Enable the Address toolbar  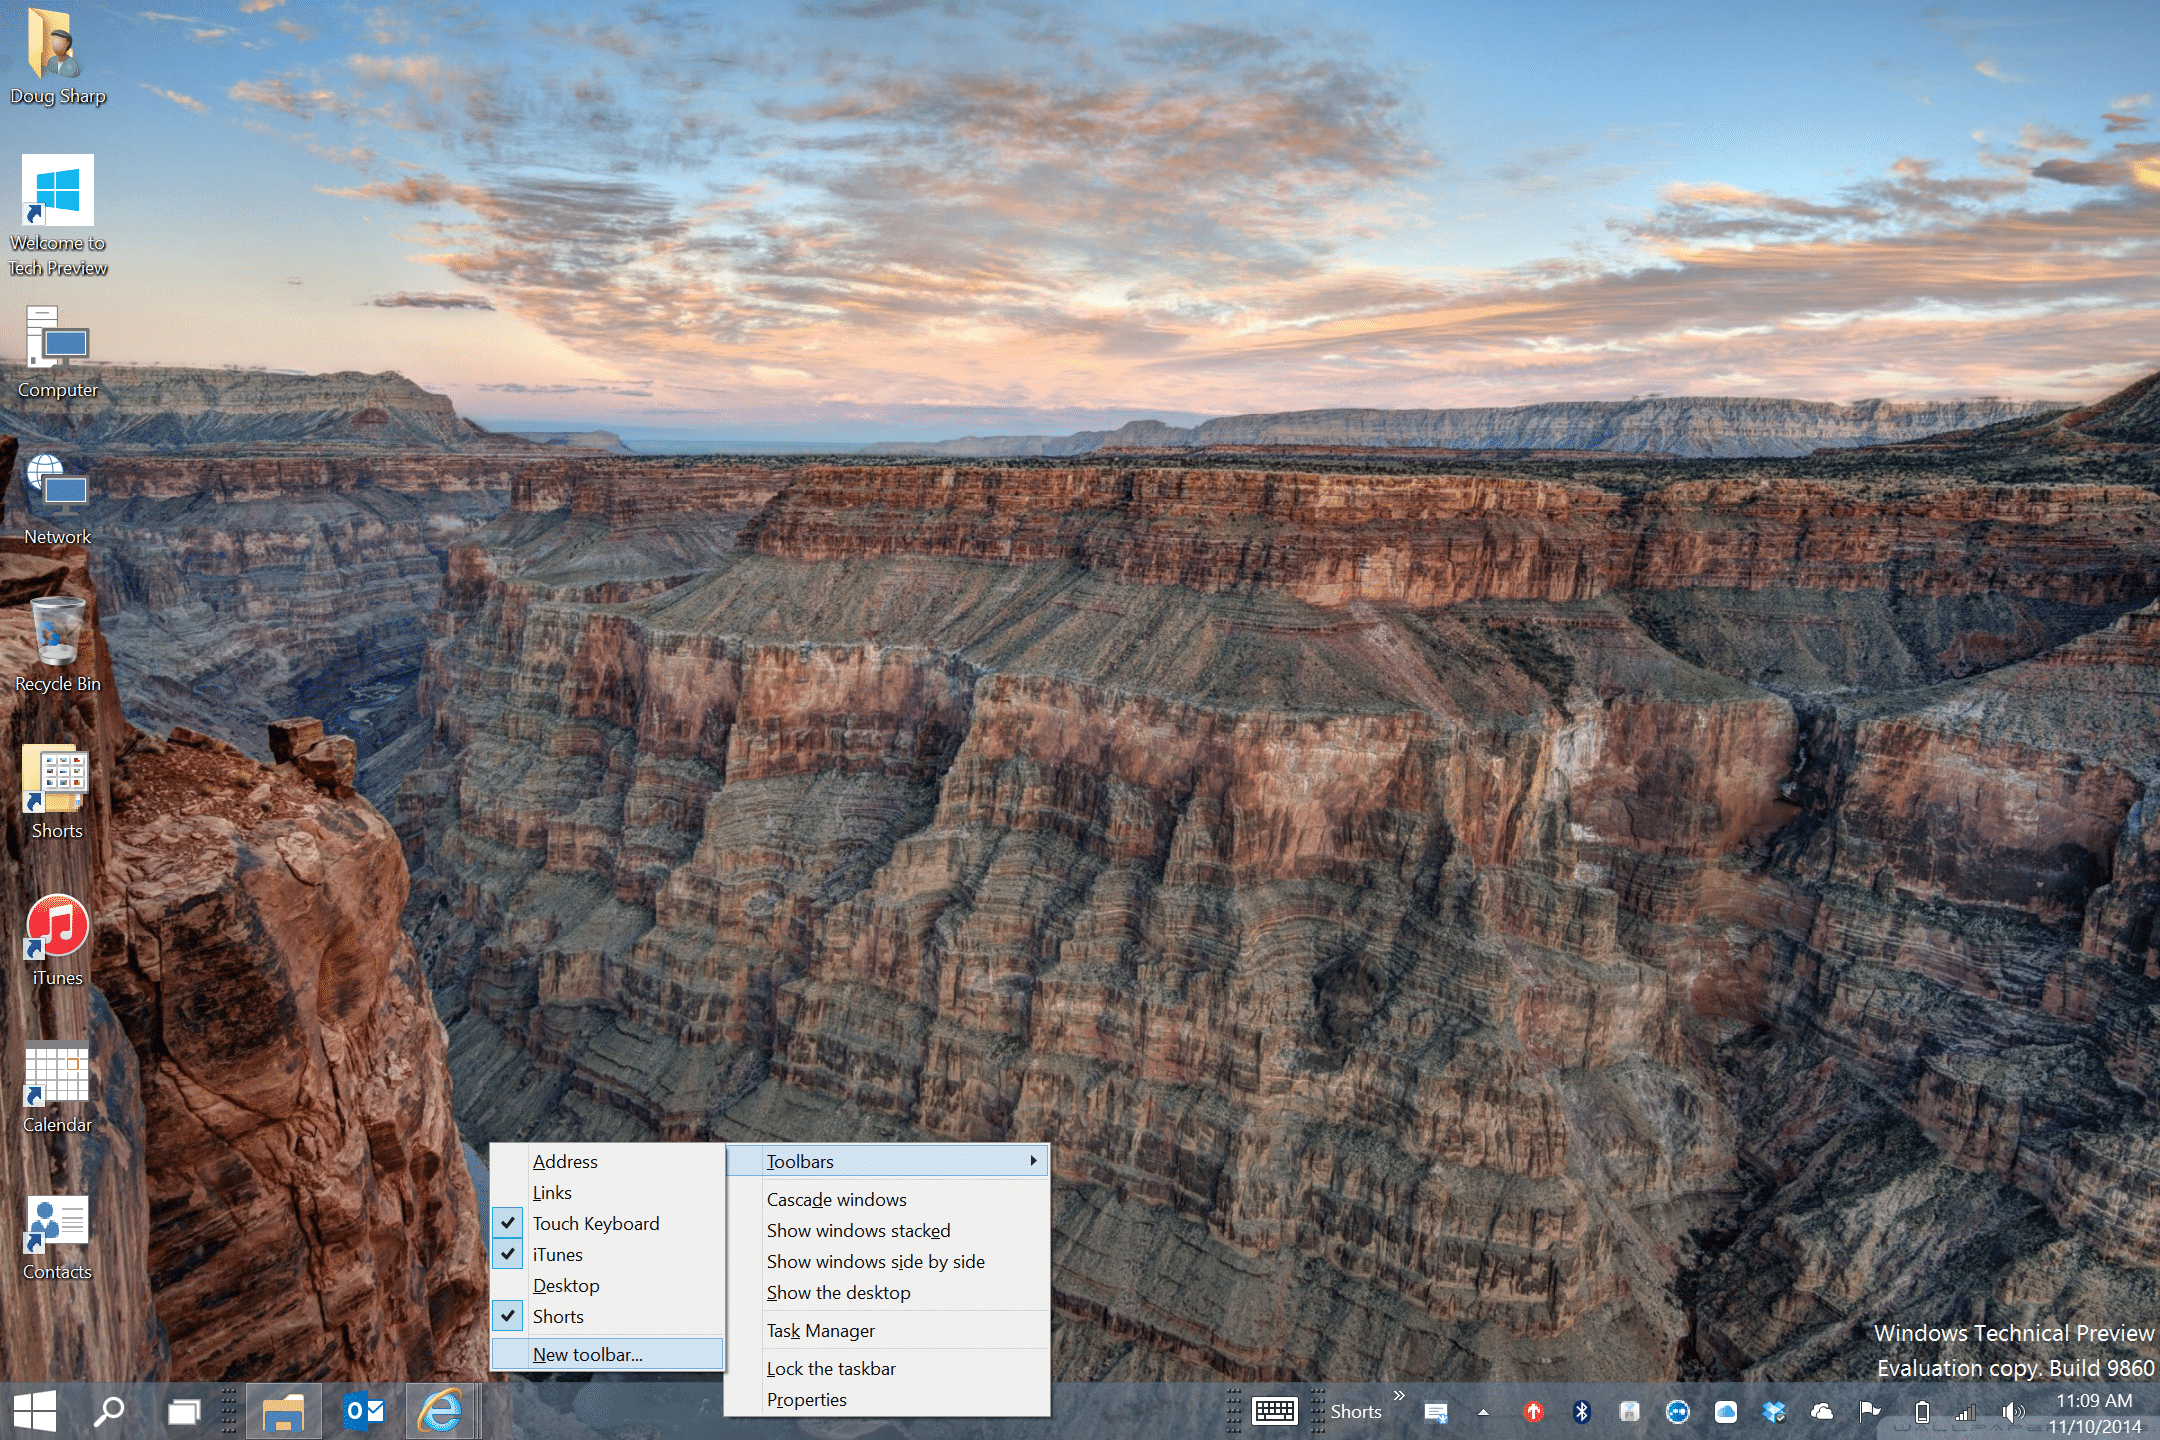click(607, 1161)
